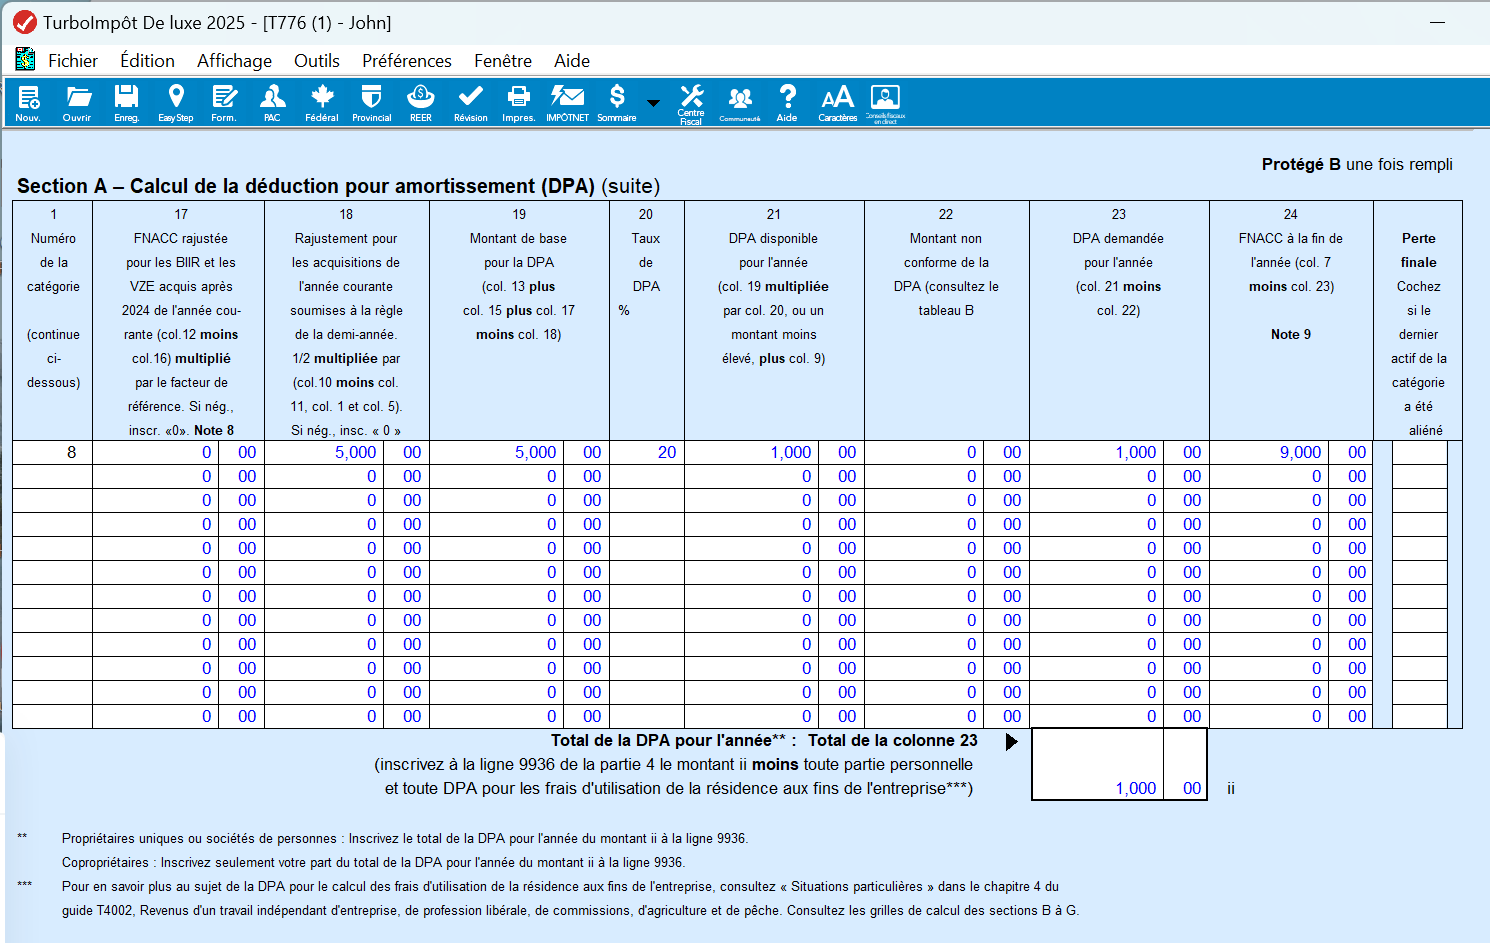Click 'FNACC rajustée' column 17 header
The image size is (1490, 943).
pyautogui.click(x=181, y=238)
